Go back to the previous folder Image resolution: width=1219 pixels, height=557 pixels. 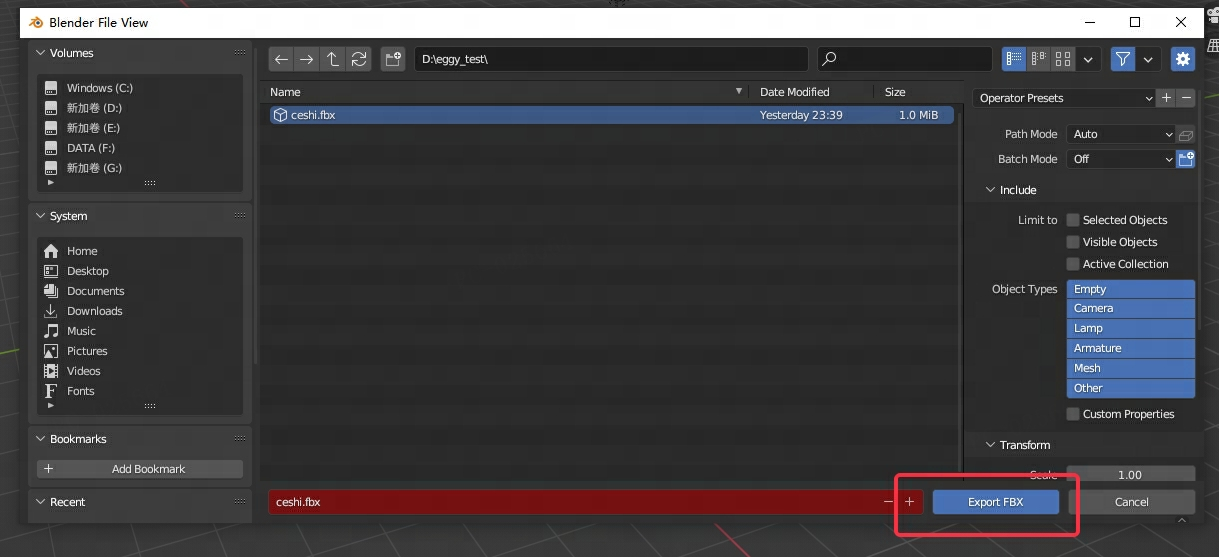coord(282,59)
